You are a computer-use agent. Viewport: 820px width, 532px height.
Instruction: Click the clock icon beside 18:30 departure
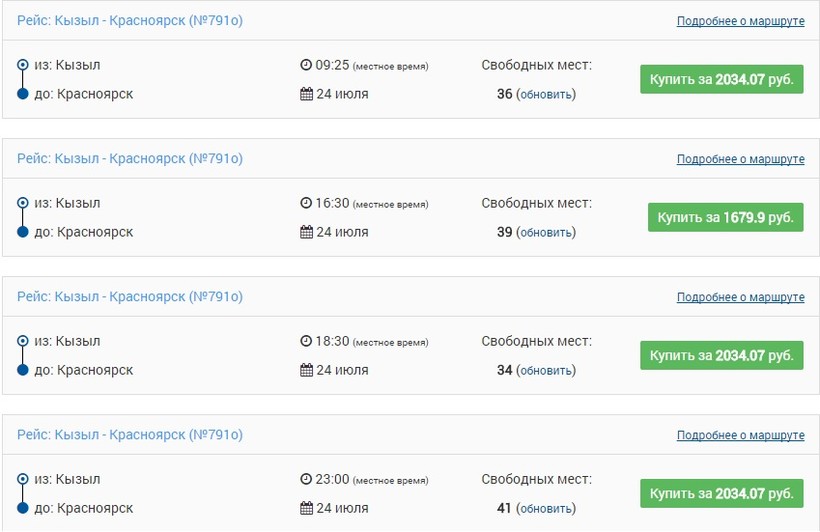[x=306, y=341]
